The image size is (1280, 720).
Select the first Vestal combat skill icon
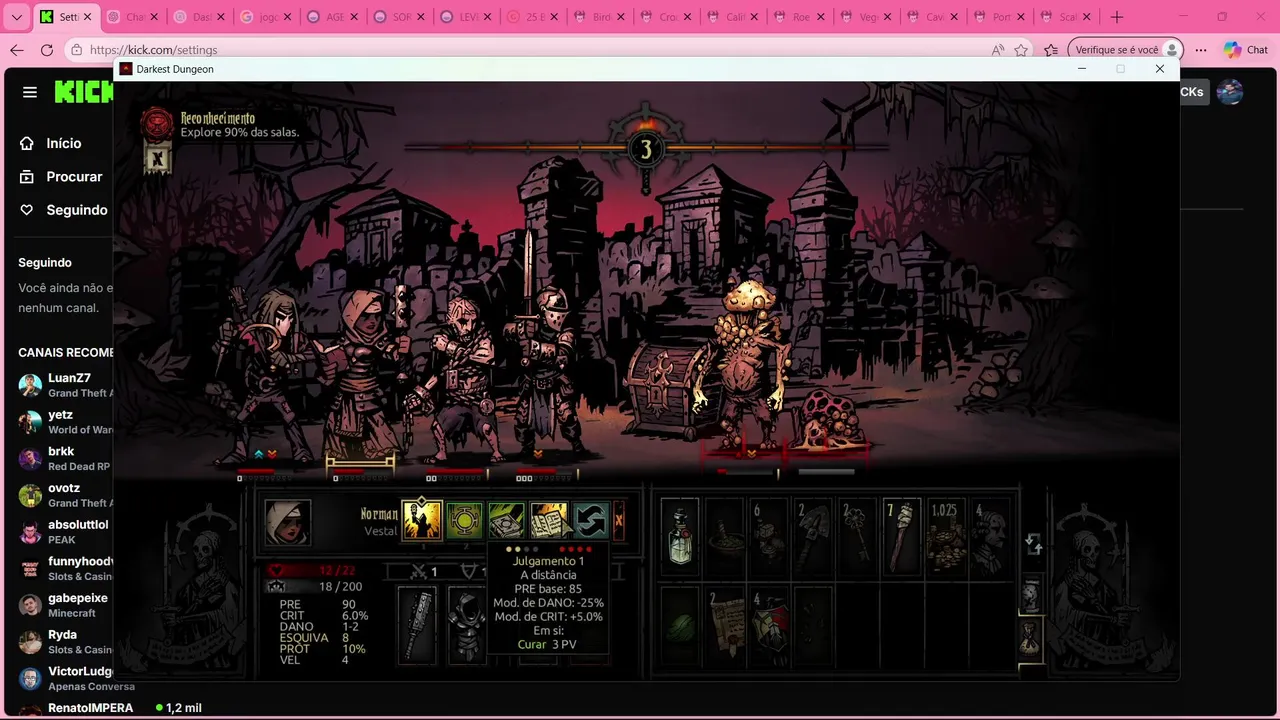[x=421, y=521]
